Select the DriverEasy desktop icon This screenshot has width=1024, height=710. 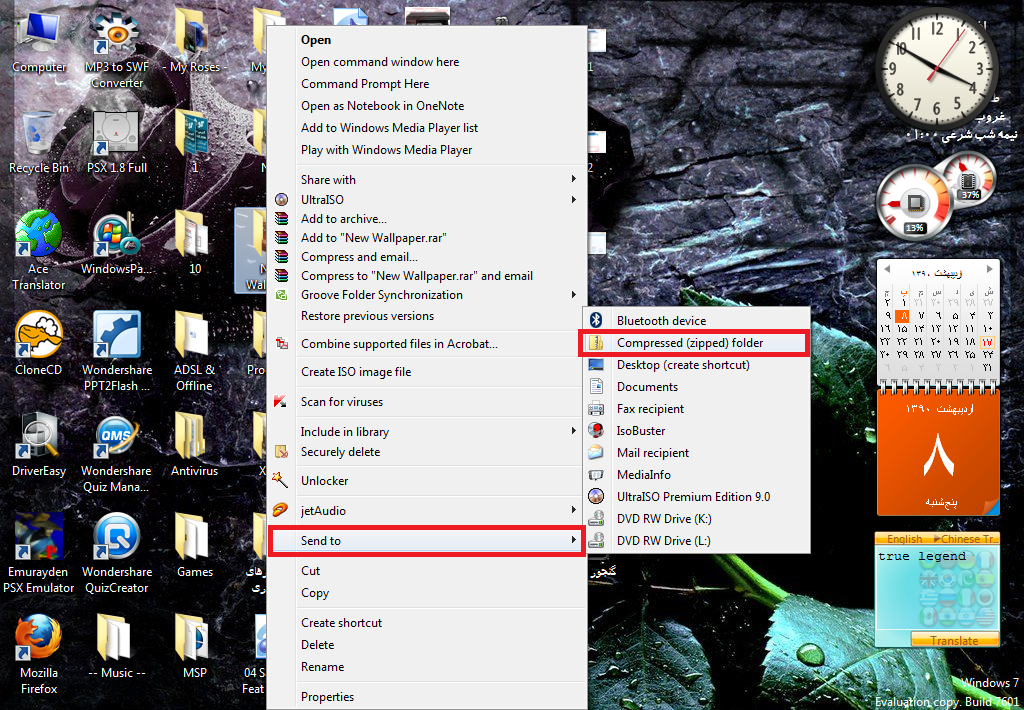pos(39,438)
